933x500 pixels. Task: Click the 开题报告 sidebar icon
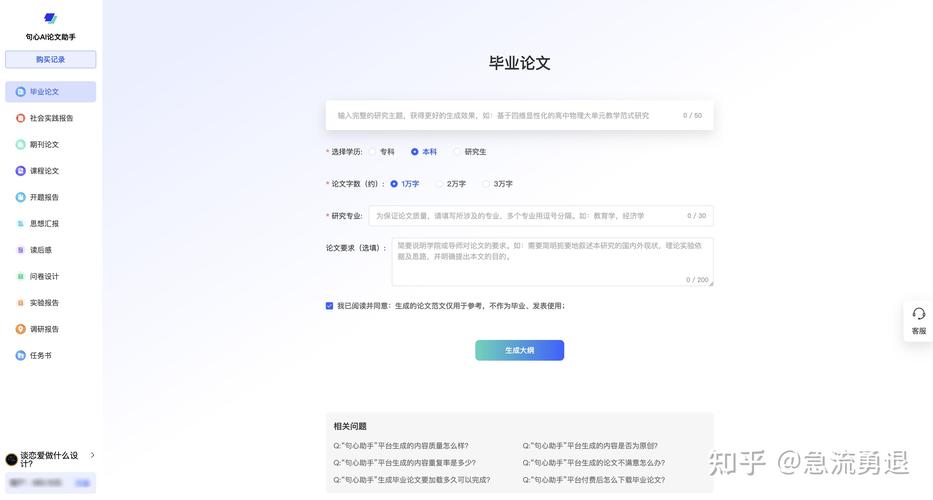coord(20,197)
